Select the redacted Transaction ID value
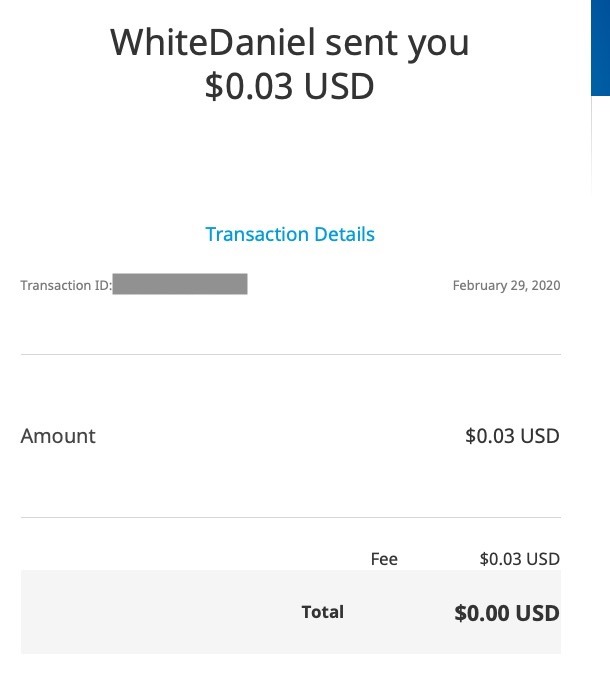The height and width of the screenshot is (673, 610). tap(180, 284)
